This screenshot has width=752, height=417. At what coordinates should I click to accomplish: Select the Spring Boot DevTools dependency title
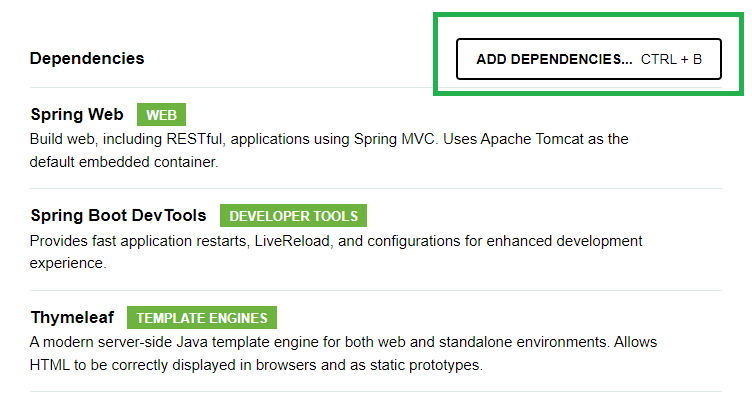pyautogui.click(x=118, y=215)
